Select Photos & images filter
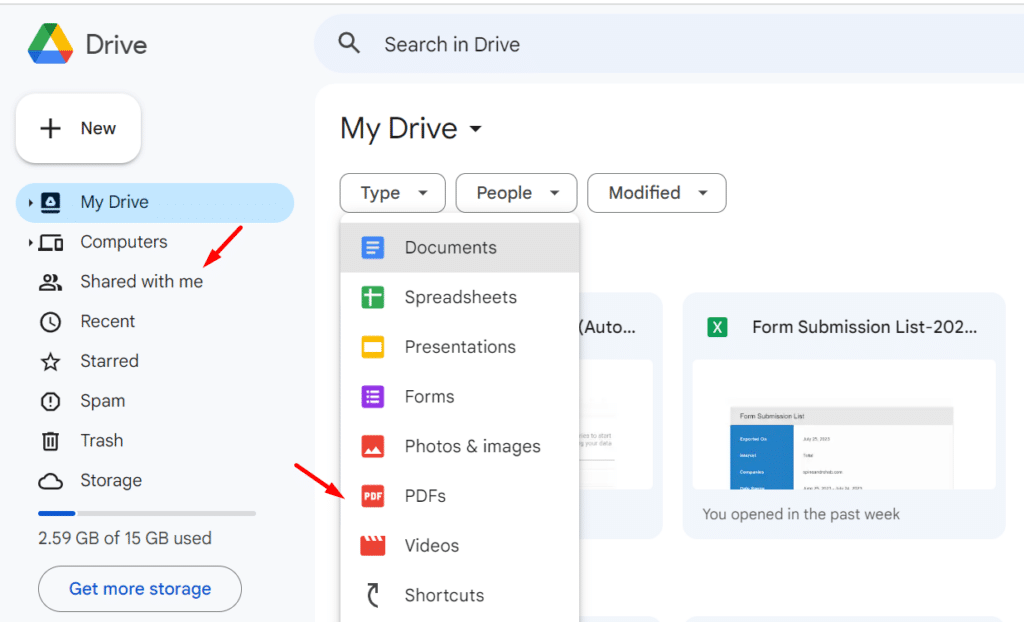The width and height of the screenshot is (1024, 622). click(x=472, y=446)
